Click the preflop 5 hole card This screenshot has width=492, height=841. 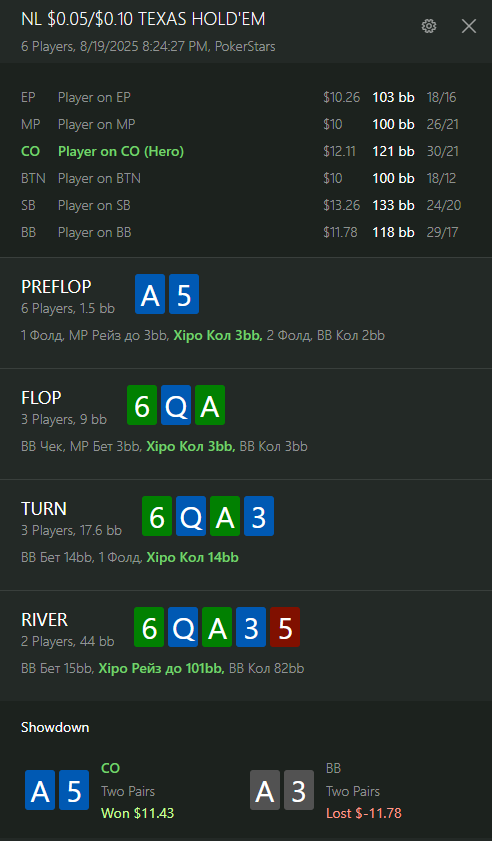(184, 294)
